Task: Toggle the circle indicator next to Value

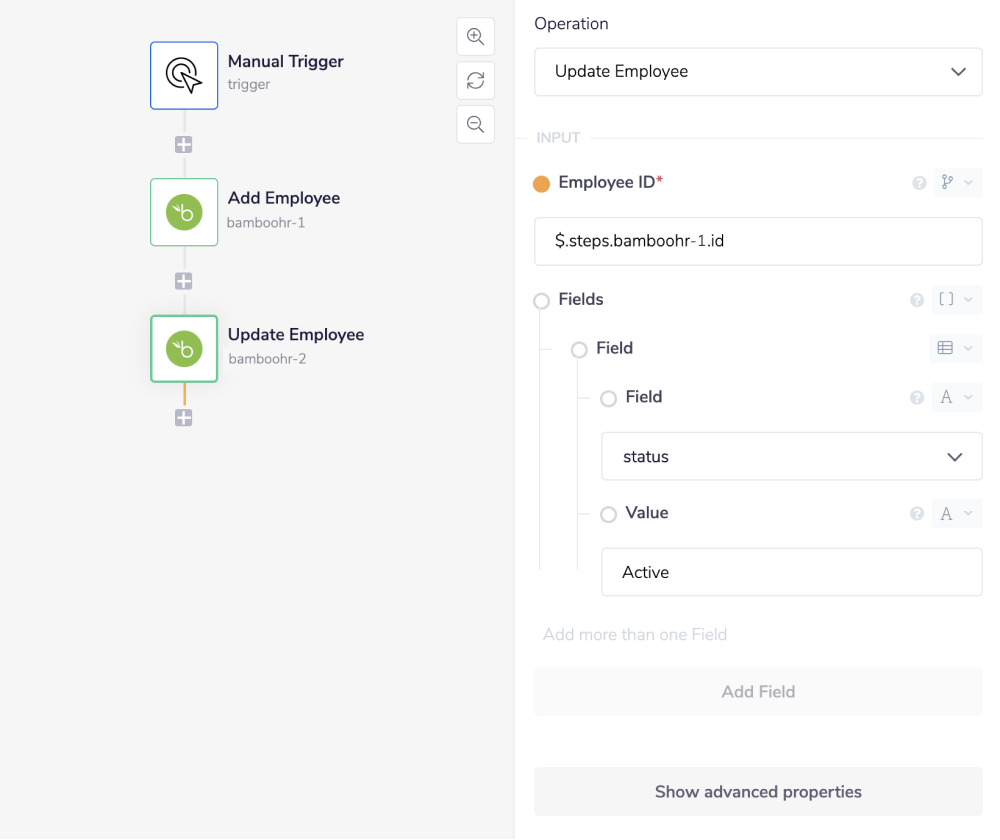Action: [608, 514]
